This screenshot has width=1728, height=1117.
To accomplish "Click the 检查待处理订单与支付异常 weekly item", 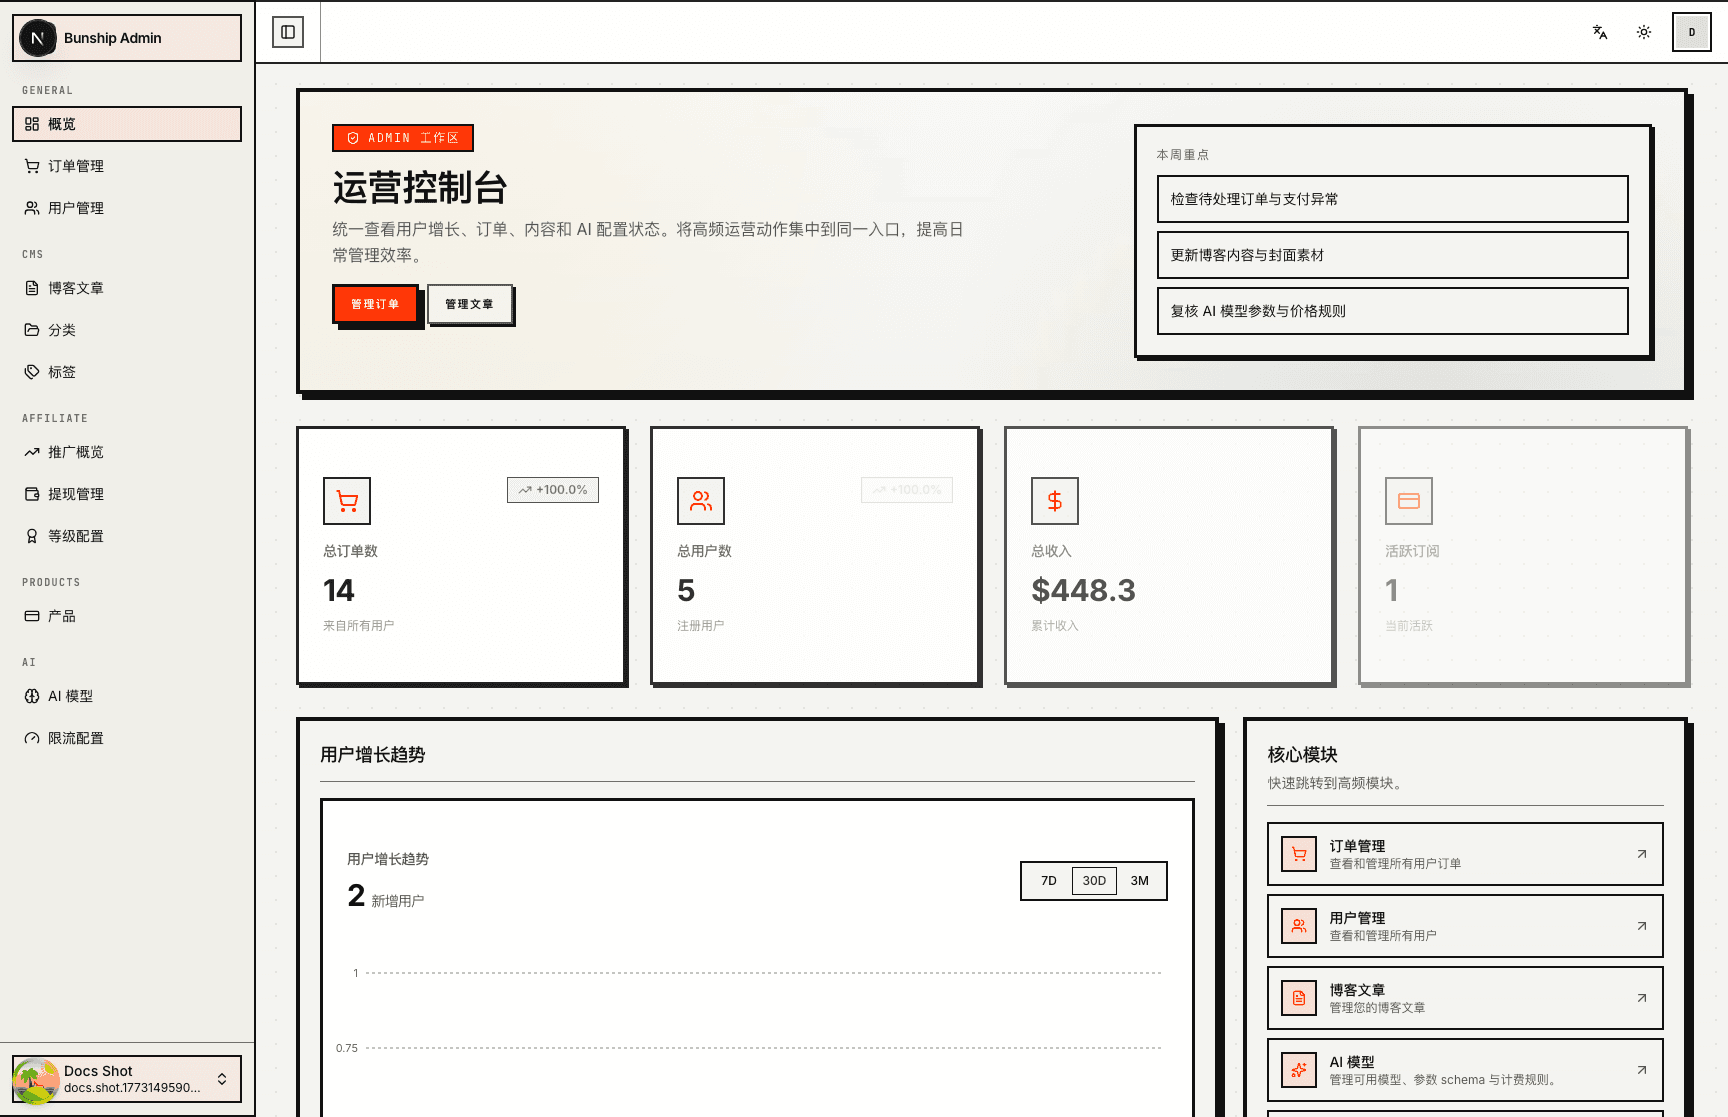I will 1392,199.
